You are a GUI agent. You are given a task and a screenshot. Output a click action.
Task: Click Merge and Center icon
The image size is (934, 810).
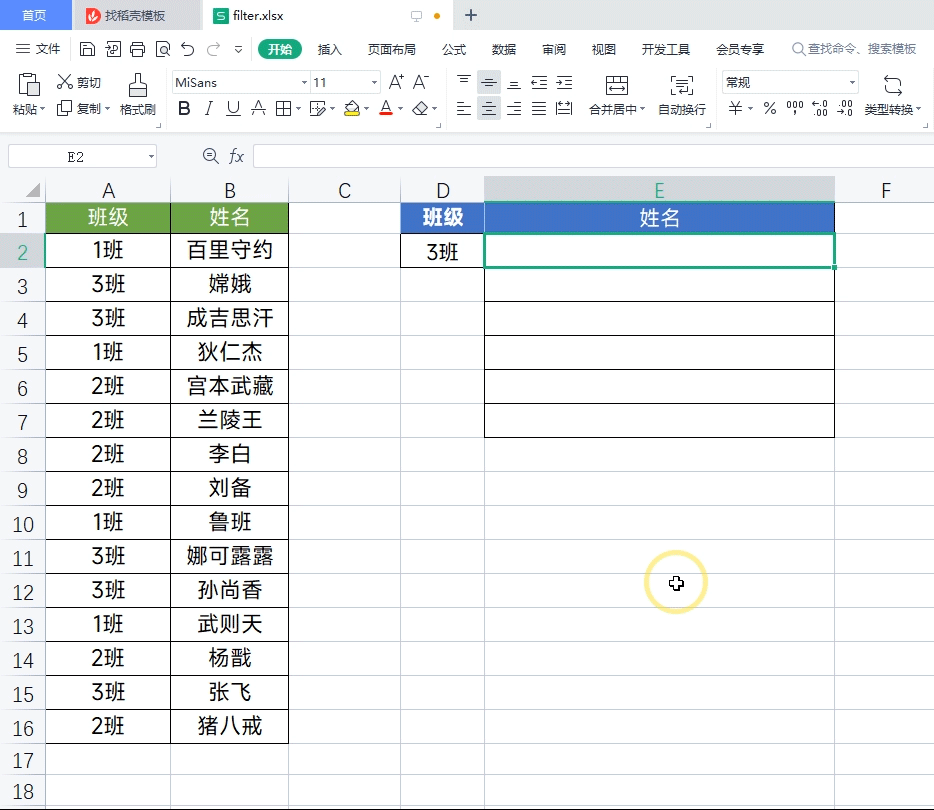point(617,85)
